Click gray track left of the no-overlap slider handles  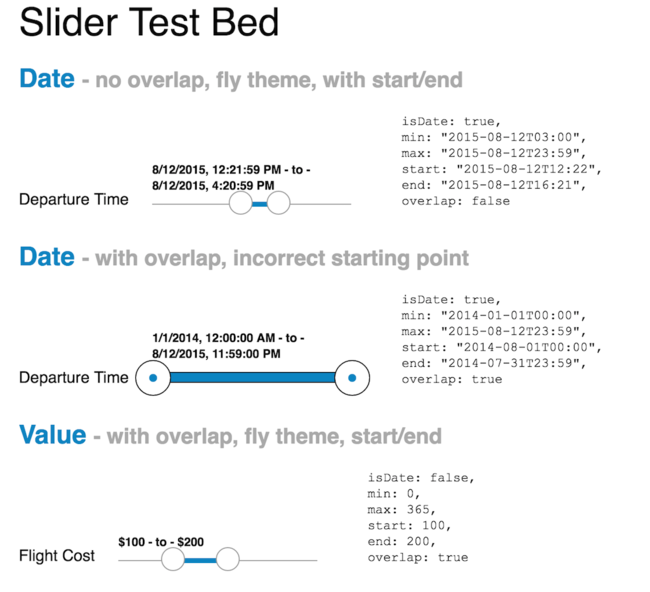[190, 204]
